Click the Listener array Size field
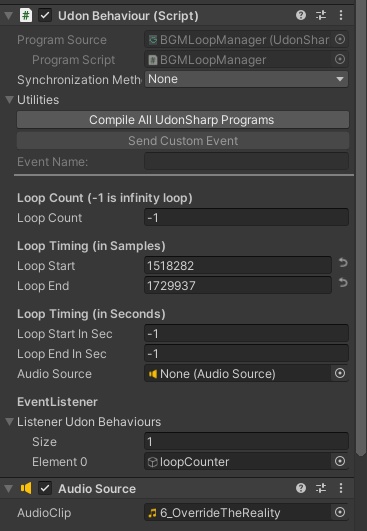 click(x=246, y=442)
